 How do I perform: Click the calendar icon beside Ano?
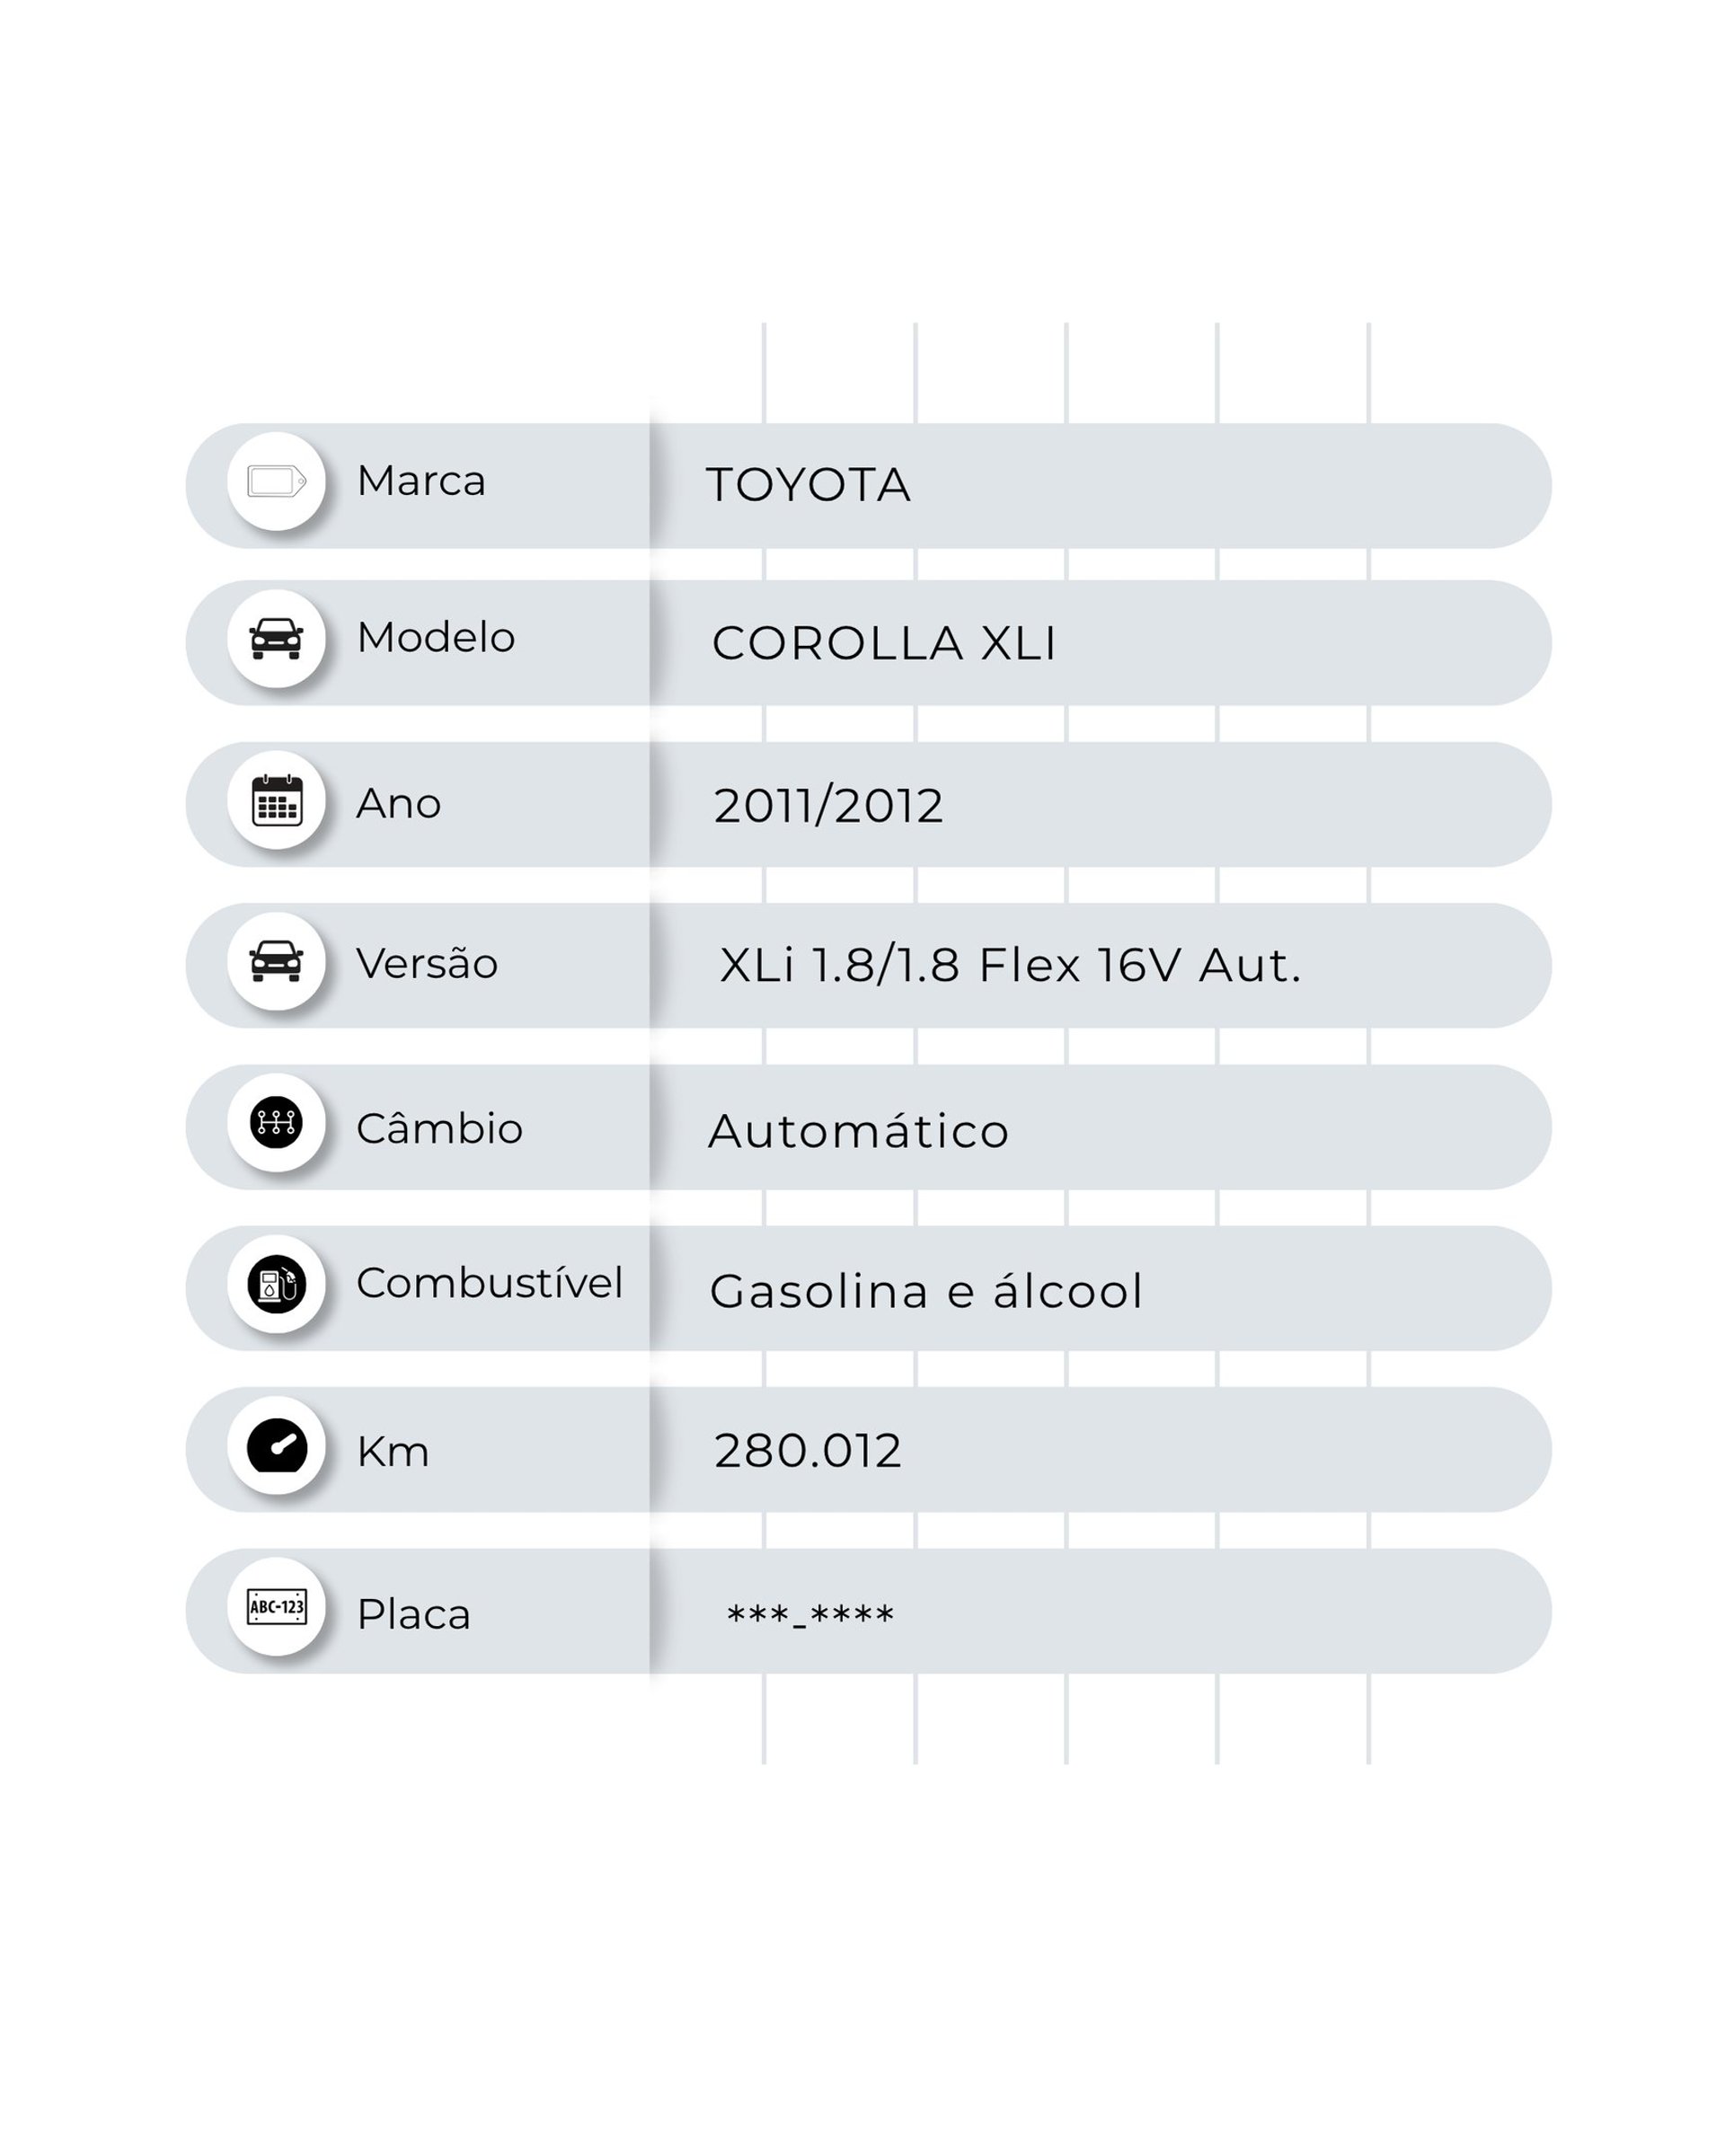click(276, 800)
